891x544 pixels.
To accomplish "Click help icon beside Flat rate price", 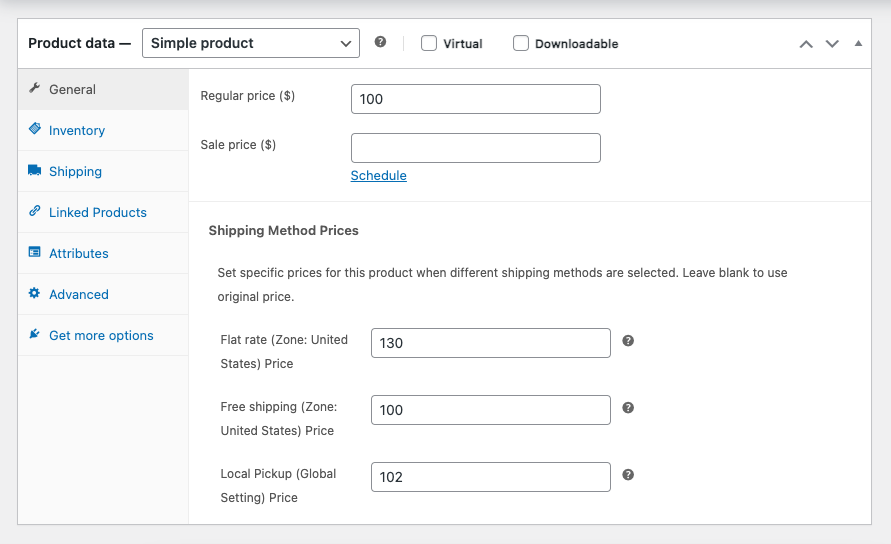I will 628,341.
